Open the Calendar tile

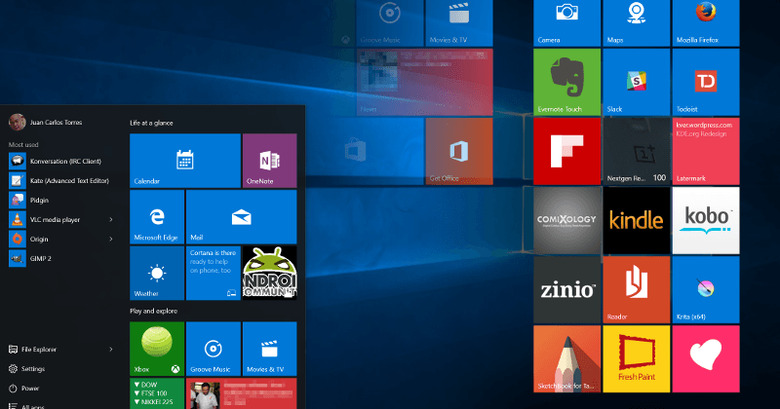pos(185,161)
